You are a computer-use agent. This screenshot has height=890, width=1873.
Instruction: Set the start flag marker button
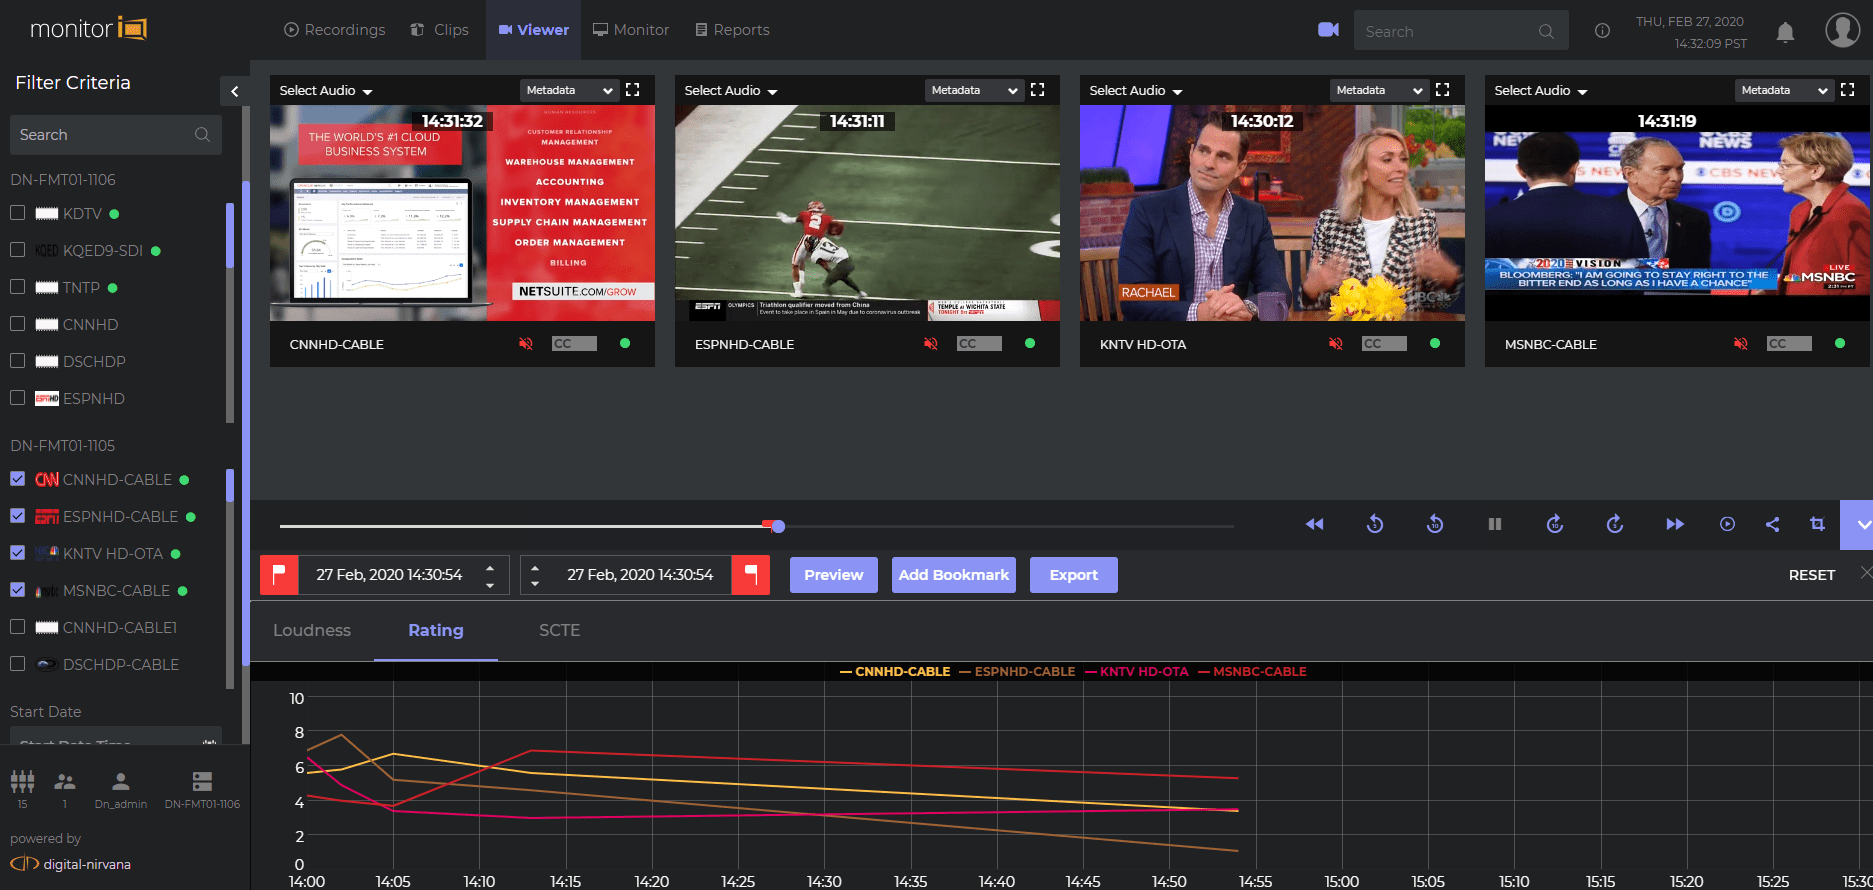click(x=280, y=575)
